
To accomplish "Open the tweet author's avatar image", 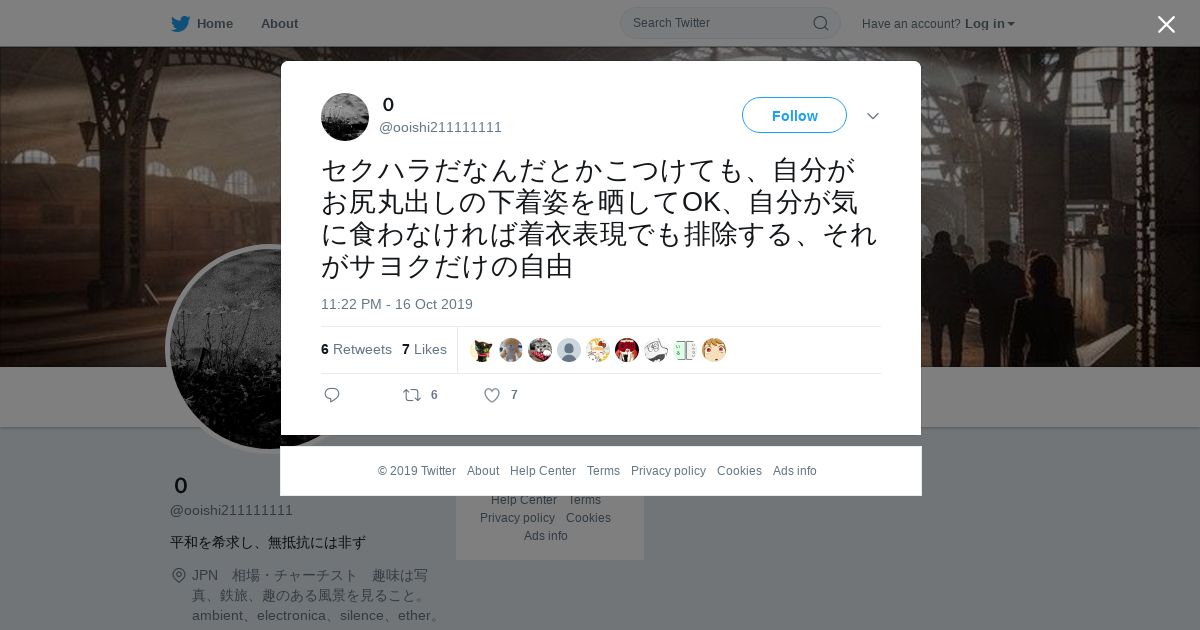I will coord(345,117).
